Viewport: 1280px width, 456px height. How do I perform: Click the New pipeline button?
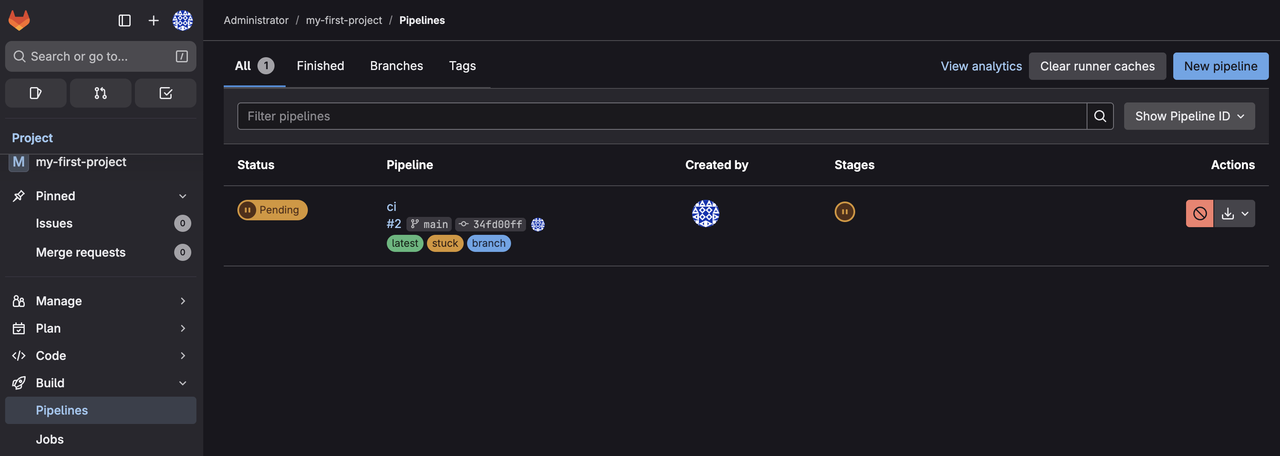(1220, 66)
